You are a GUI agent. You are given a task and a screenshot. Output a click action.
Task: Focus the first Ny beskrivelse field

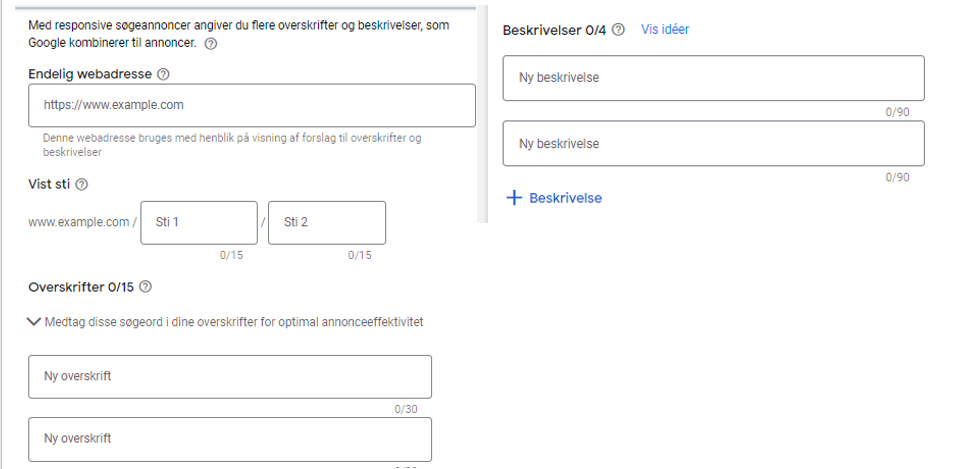coord(713,78)
